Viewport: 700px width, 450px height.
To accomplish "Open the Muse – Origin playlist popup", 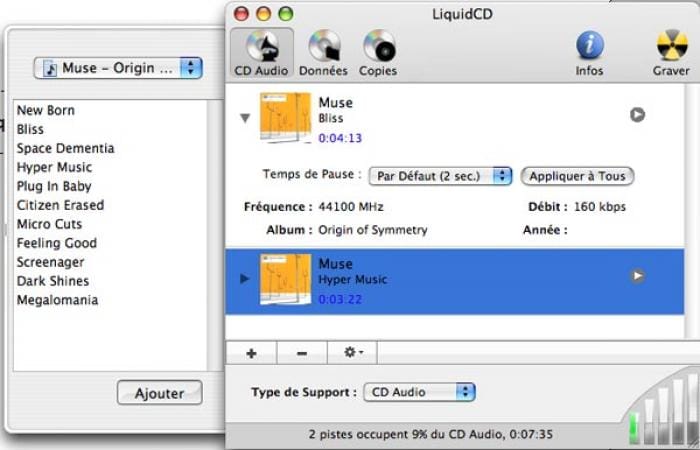I will [x=118, y=68].
